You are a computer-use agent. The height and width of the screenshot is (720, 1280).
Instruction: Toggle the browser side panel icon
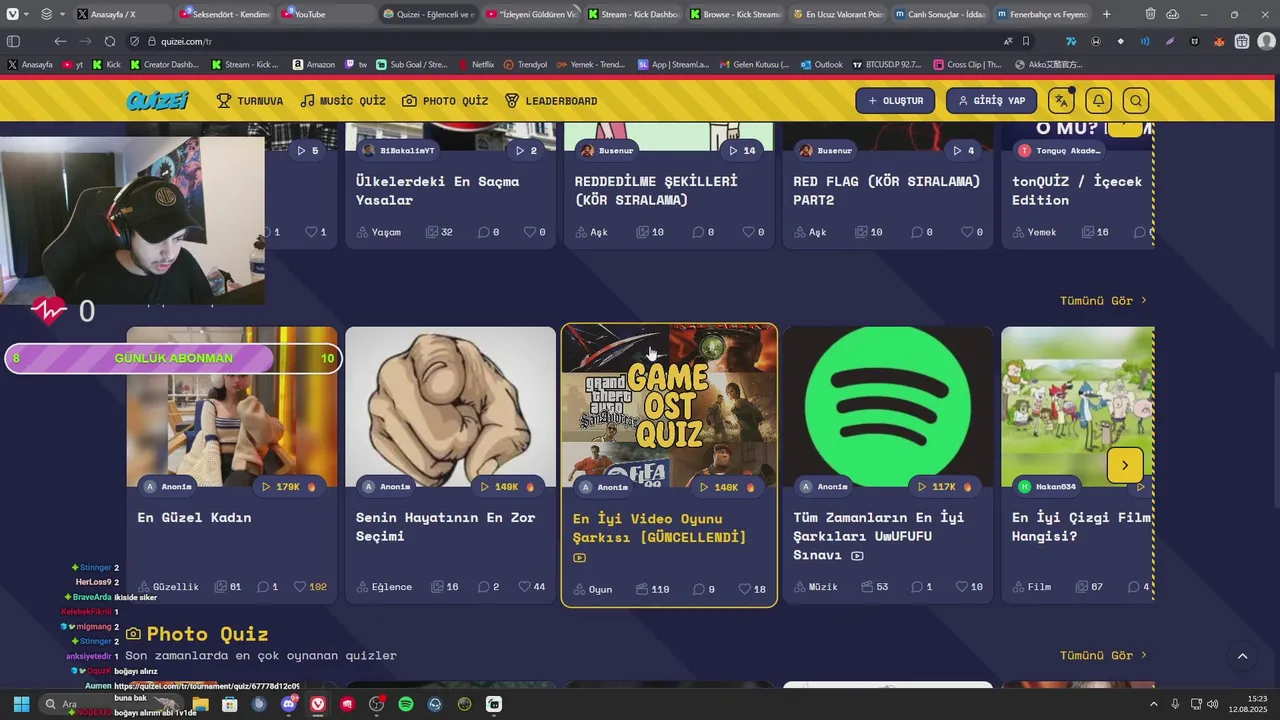pos(13,41)
